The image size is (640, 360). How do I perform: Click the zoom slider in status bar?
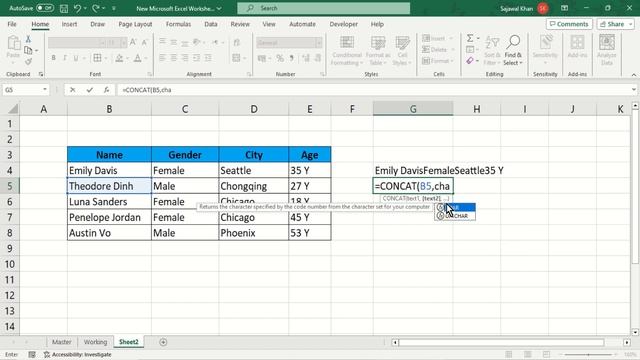[x=588, y=355]
